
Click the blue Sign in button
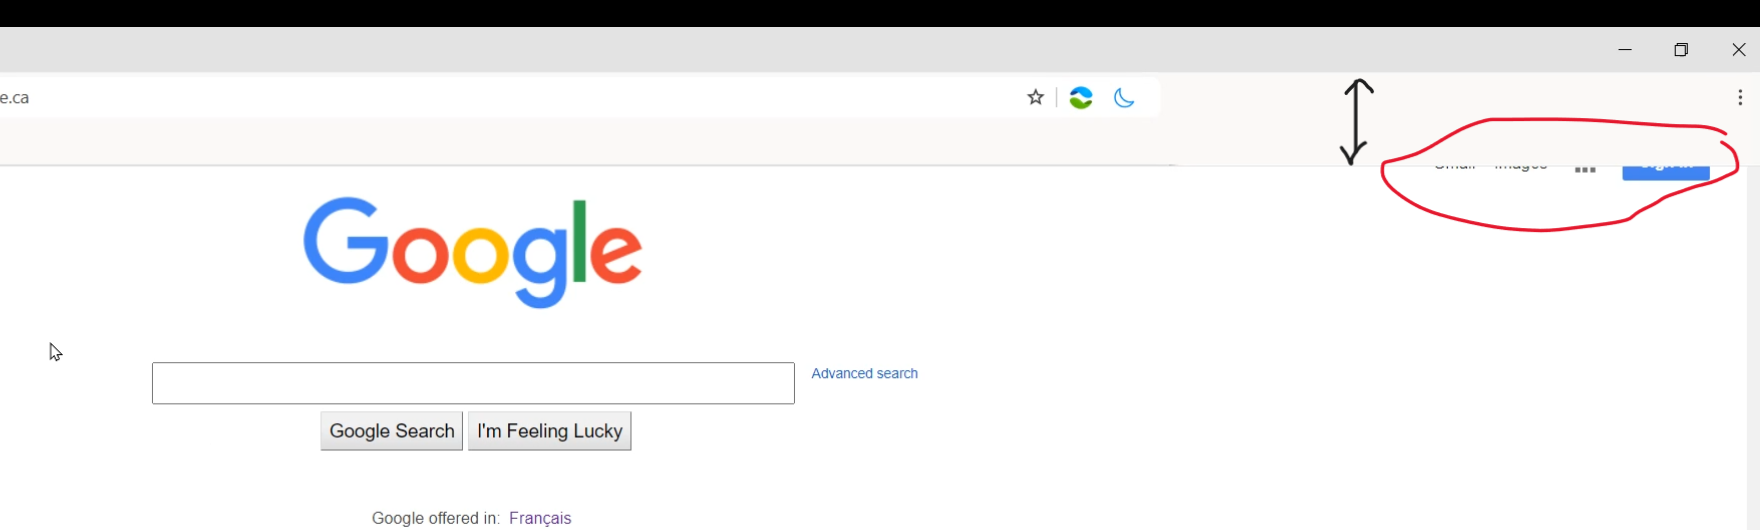pos(1665,171)
